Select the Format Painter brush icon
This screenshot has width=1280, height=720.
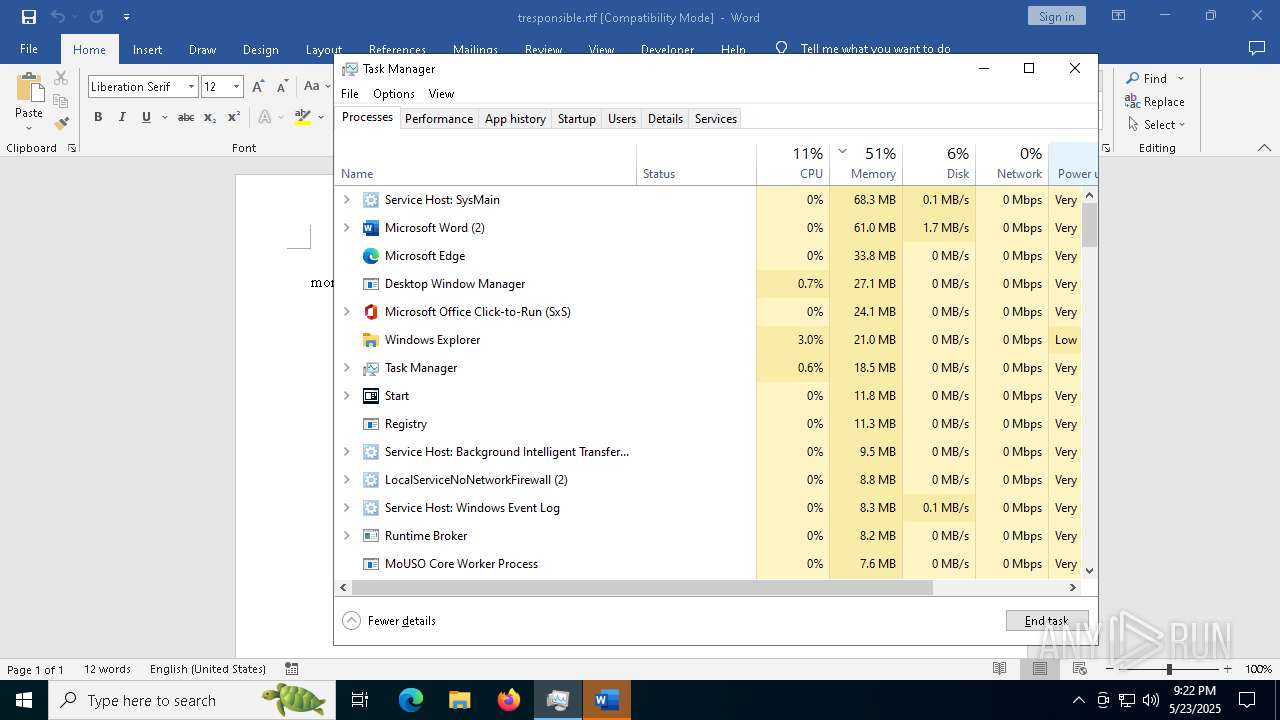point(61,124)
